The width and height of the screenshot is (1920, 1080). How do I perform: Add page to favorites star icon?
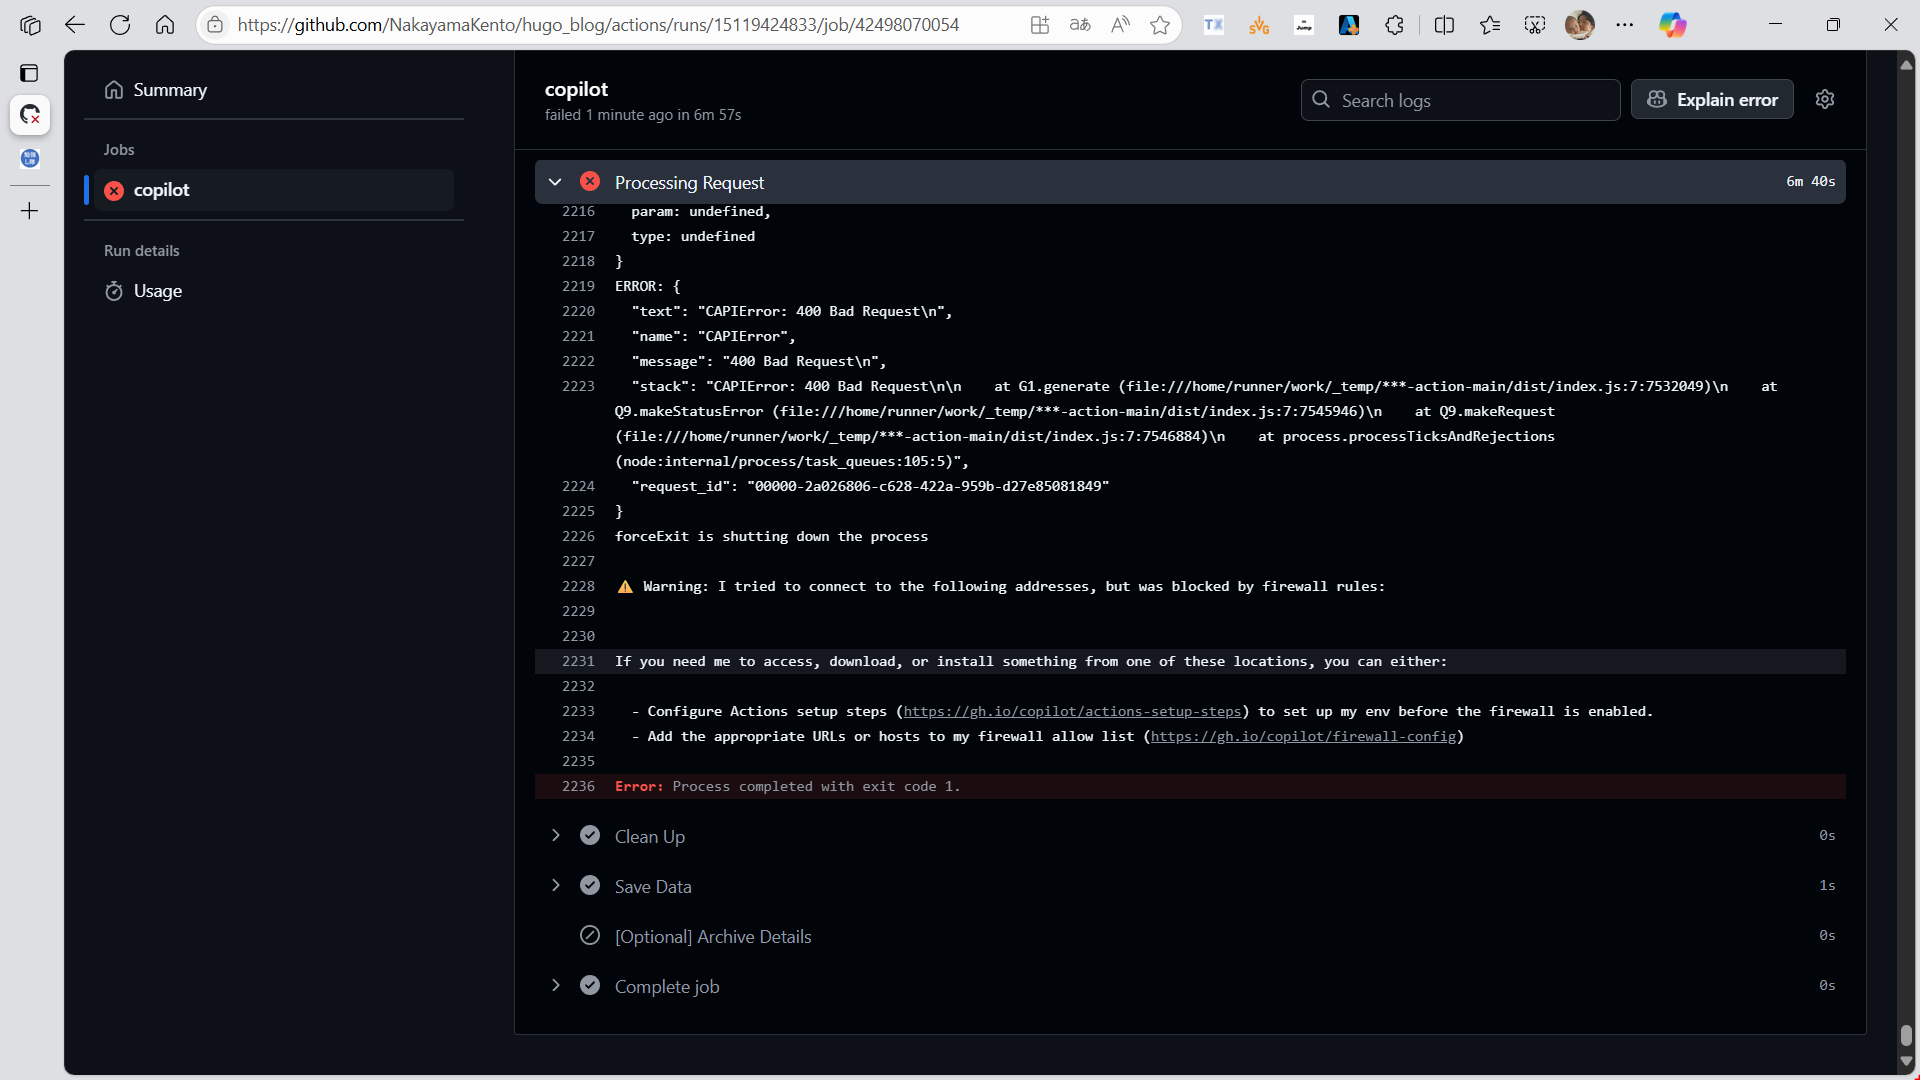(1160, 25)
